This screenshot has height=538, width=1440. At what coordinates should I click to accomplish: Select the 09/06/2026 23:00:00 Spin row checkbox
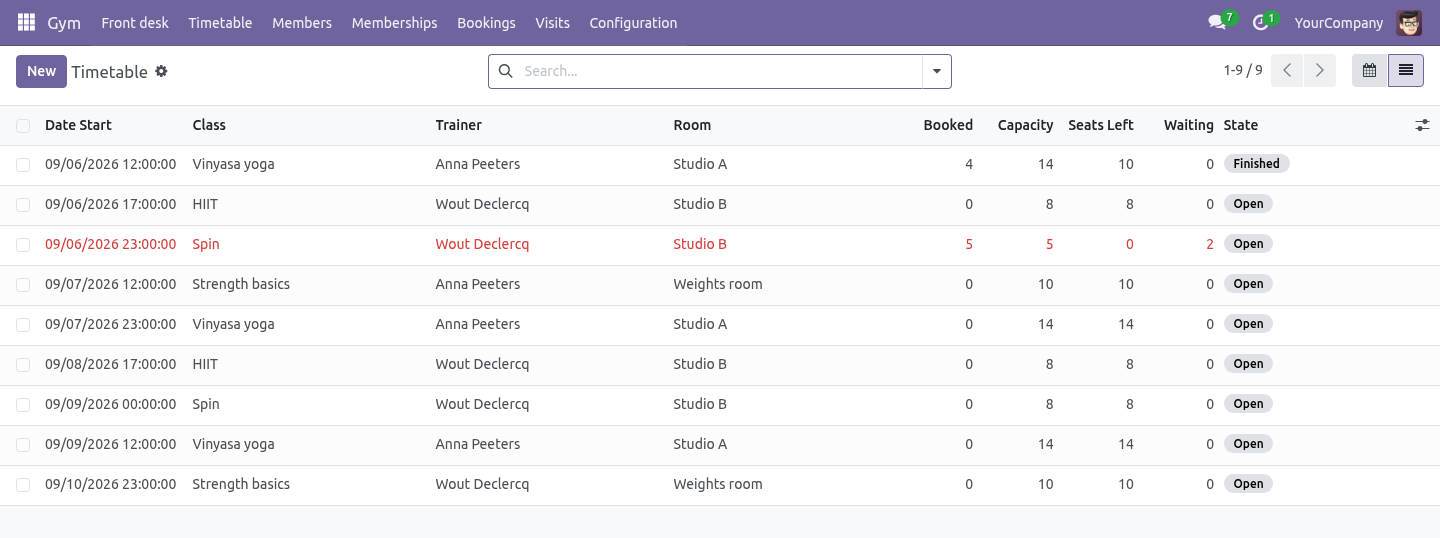pyautogui.click(x=23, y=245)
